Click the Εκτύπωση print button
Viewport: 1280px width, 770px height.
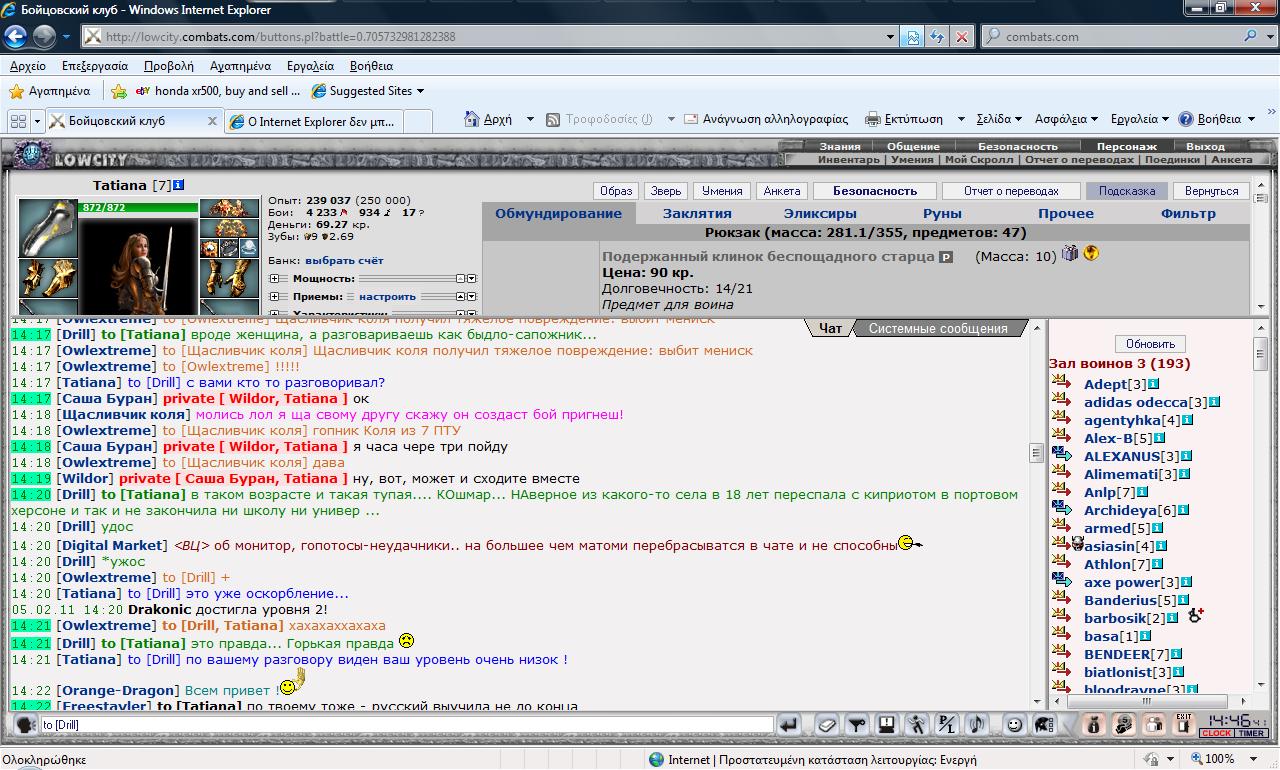[904, 119]
